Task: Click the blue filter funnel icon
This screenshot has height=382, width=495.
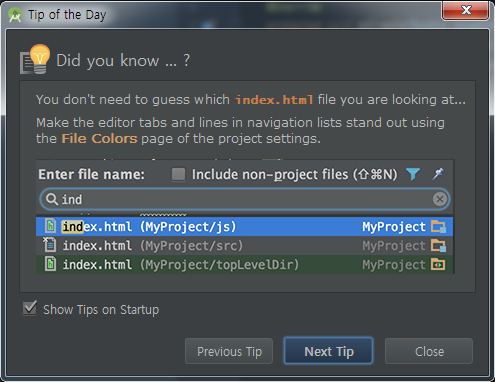Action: click(x=413, y=174)
